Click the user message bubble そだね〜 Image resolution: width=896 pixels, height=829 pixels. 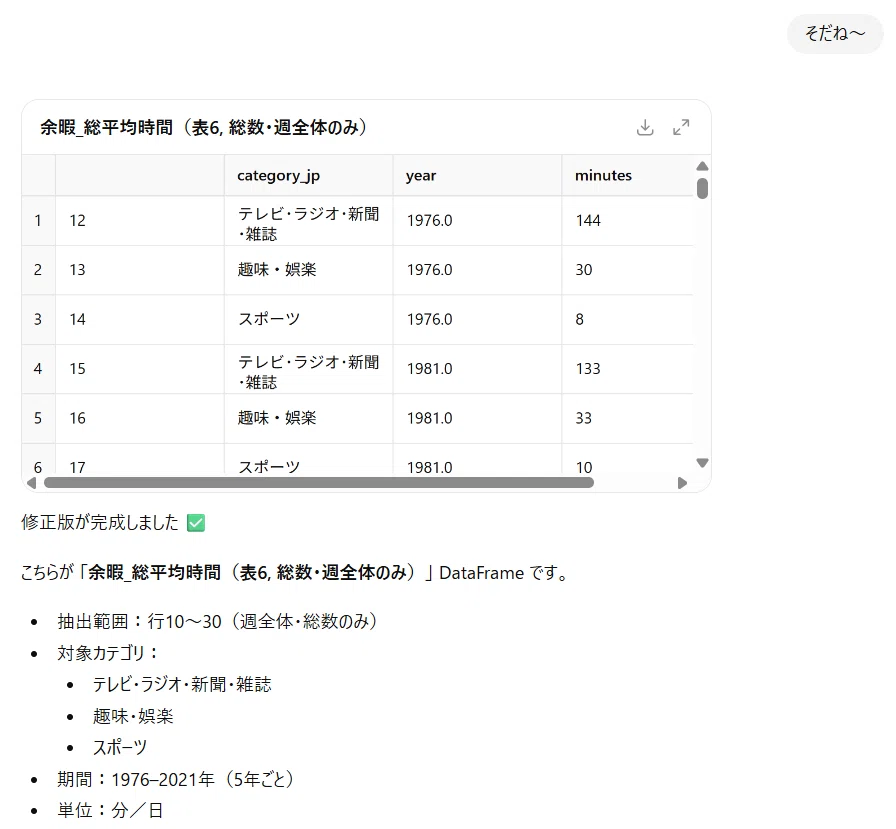tap(835, 33)
